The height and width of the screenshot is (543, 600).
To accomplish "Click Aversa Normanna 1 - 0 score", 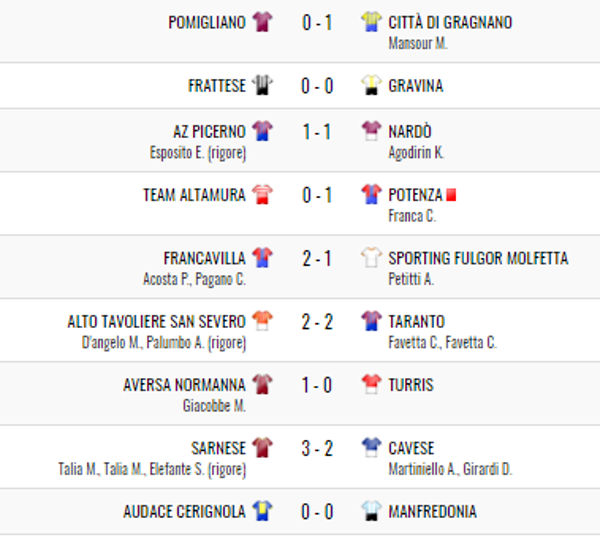I will (x=317, y=386).
